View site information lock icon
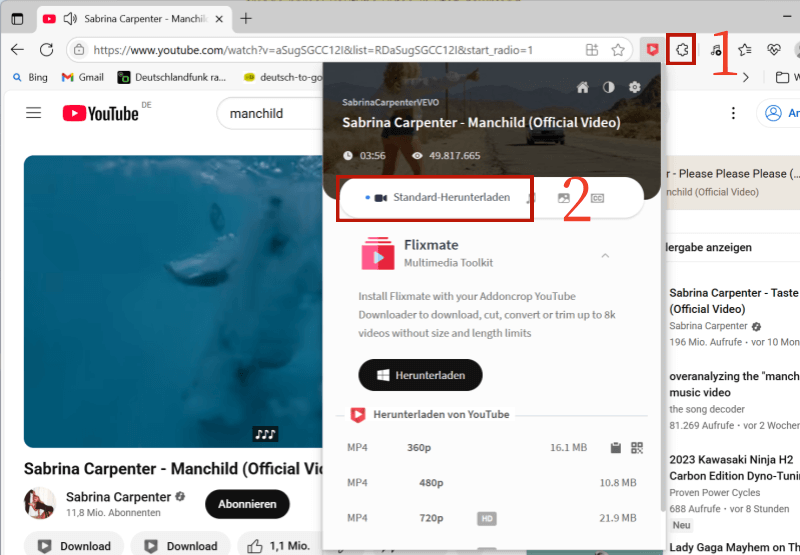The width and height of the screenshot is (800, 555). (79, 50)
